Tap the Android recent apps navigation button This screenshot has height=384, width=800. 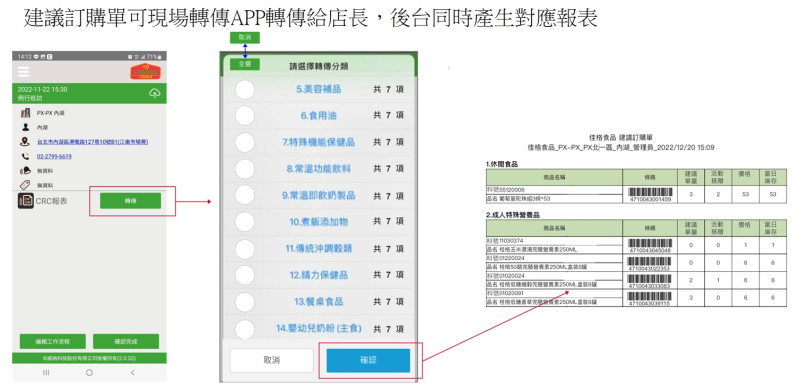[x=46, y=373]
